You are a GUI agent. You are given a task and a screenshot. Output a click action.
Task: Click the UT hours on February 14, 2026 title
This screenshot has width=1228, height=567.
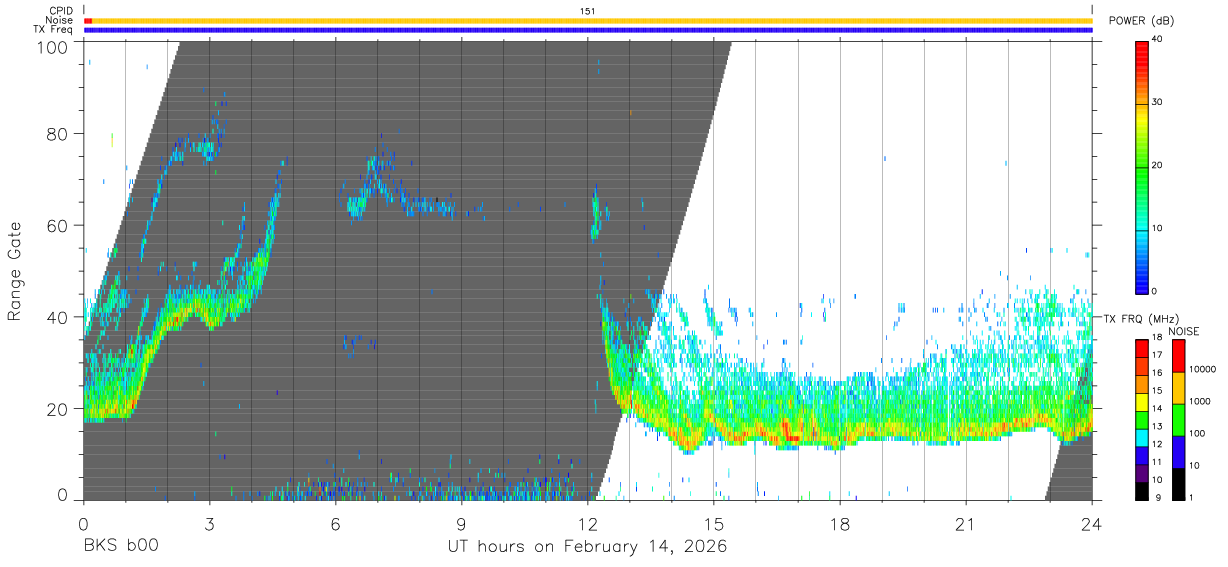click(x=588, y=547)
